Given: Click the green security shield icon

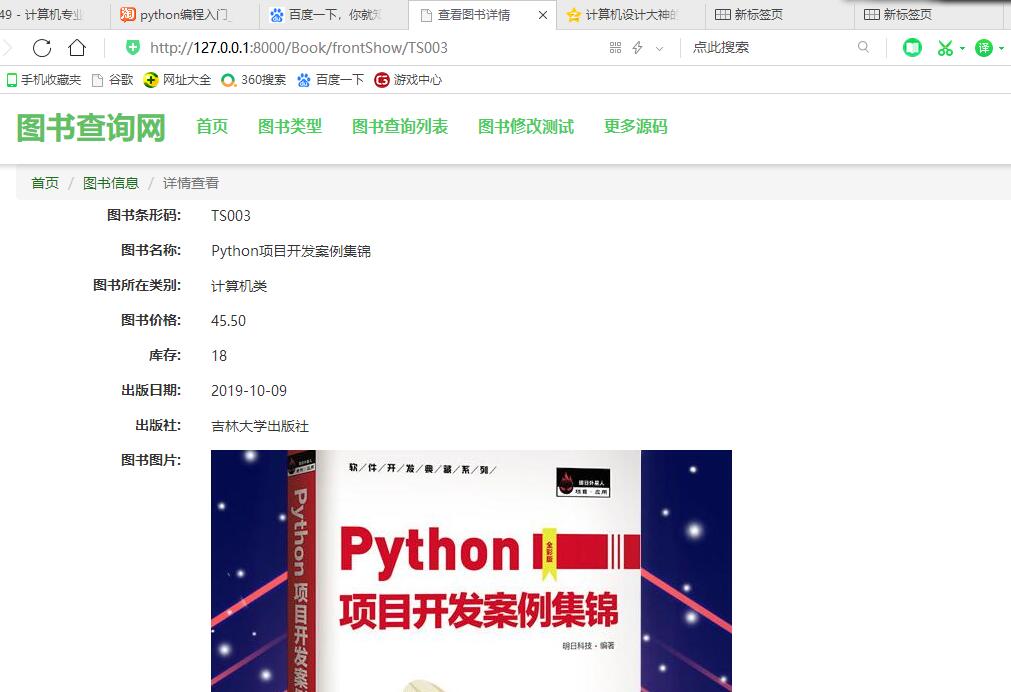Looking at the screenshot, I should 133,47.
